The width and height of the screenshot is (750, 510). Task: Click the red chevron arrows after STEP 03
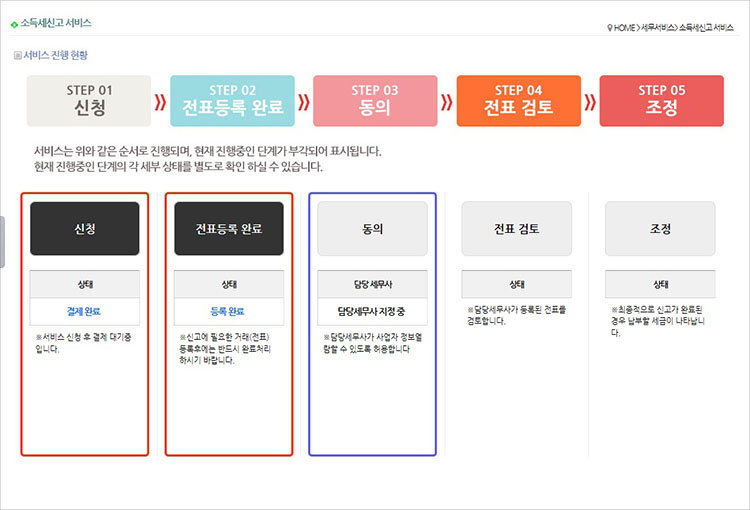pyautogui.click(x=447, y=101)
